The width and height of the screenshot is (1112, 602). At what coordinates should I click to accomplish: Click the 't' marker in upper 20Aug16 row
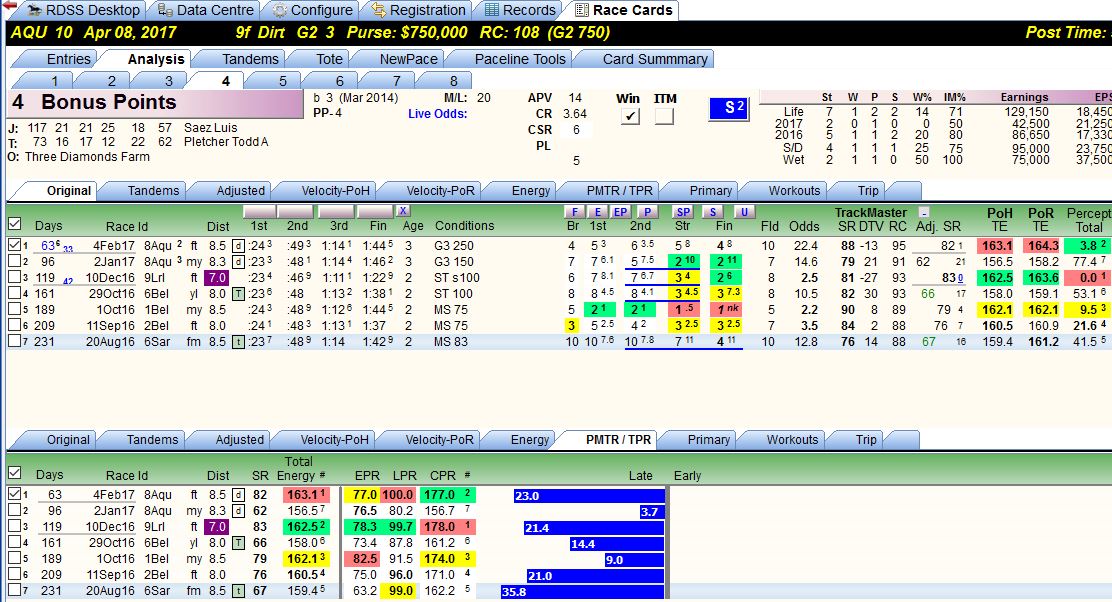239,342
